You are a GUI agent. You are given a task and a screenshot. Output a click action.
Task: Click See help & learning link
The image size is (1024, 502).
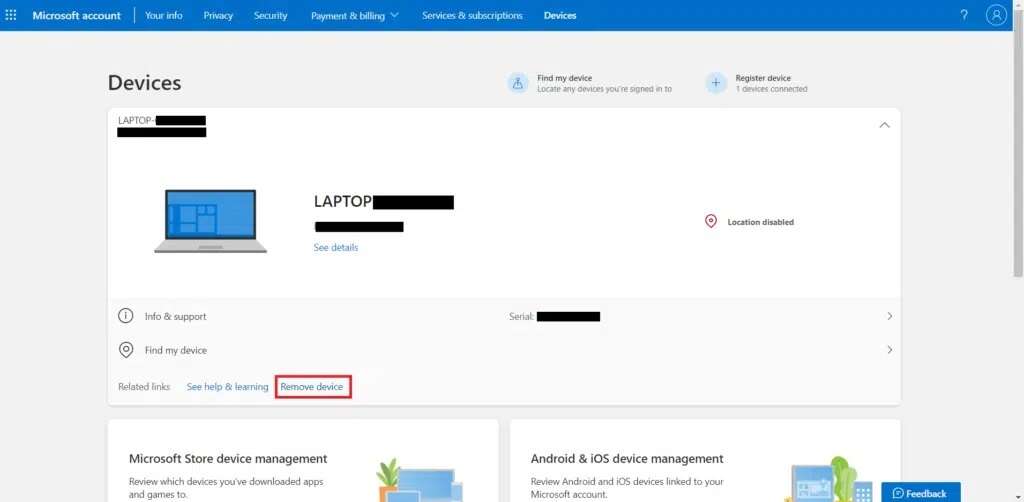(227, 387)
